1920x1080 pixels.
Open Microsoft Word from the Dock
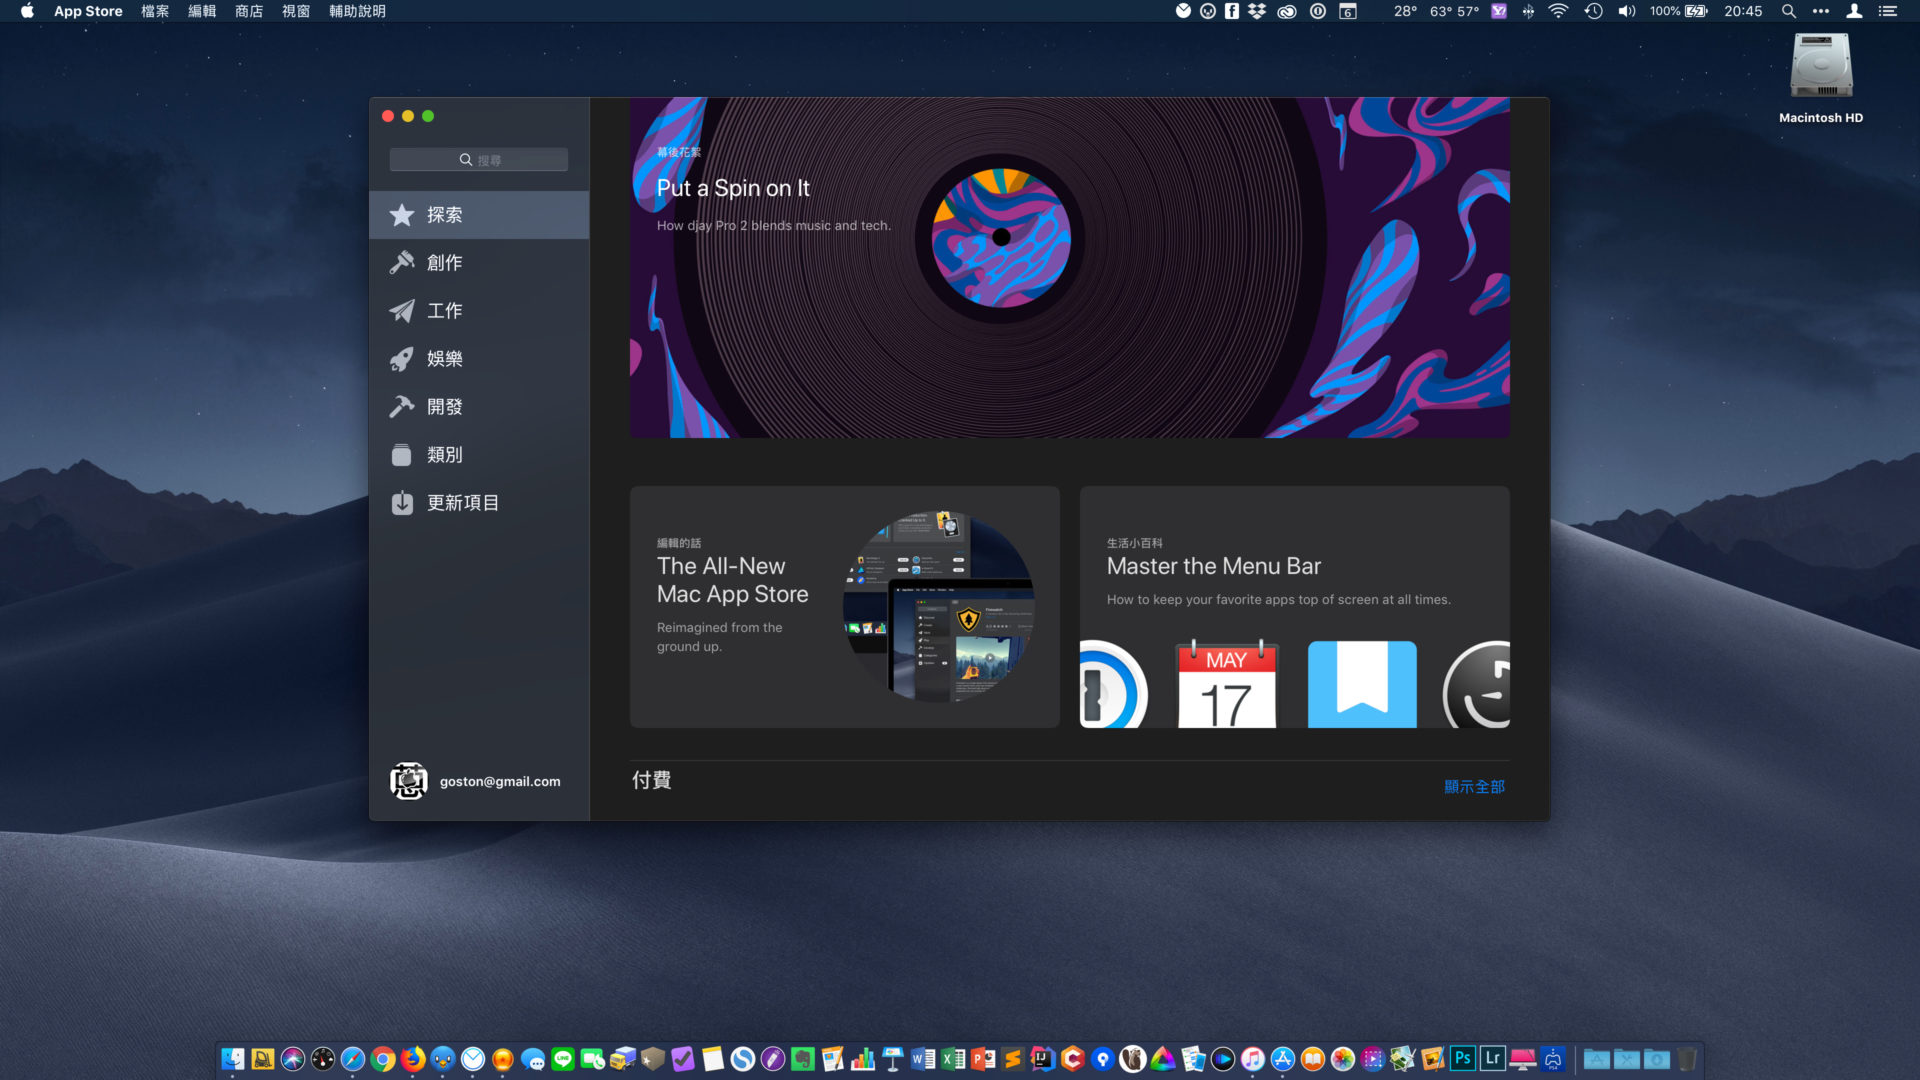[923, 1059]
